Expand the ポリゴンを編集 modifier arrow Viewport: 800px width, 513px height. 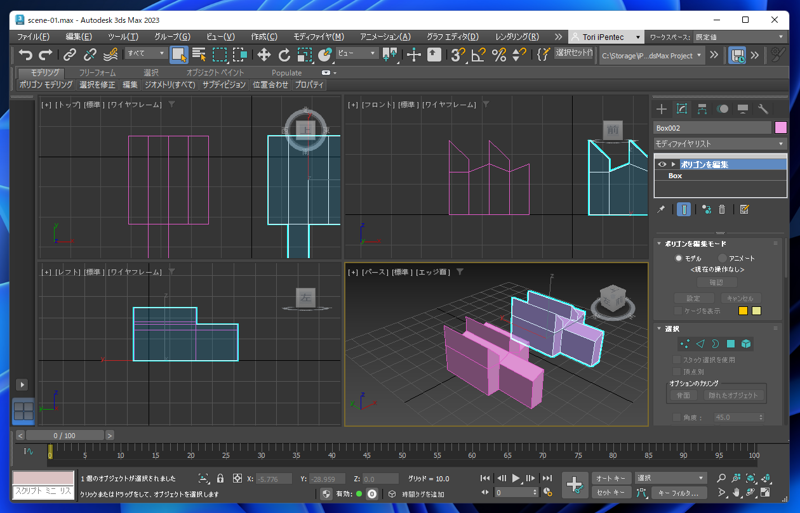673,164
